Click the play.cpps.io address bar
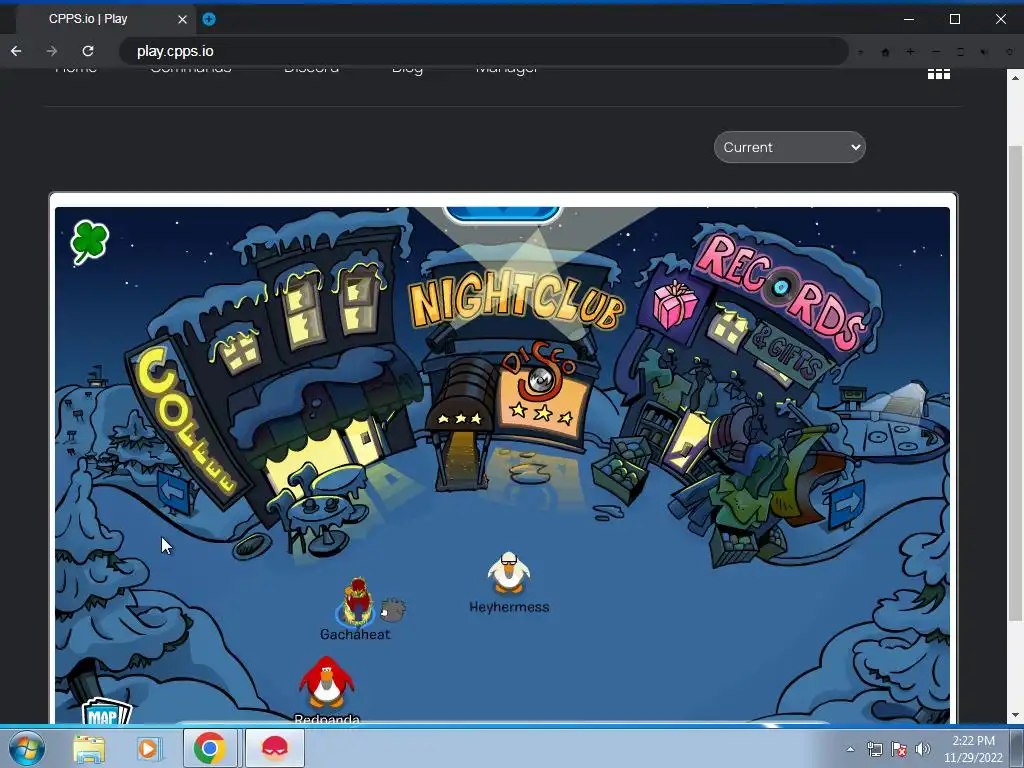1024x768 pixels. click(483, 51)
